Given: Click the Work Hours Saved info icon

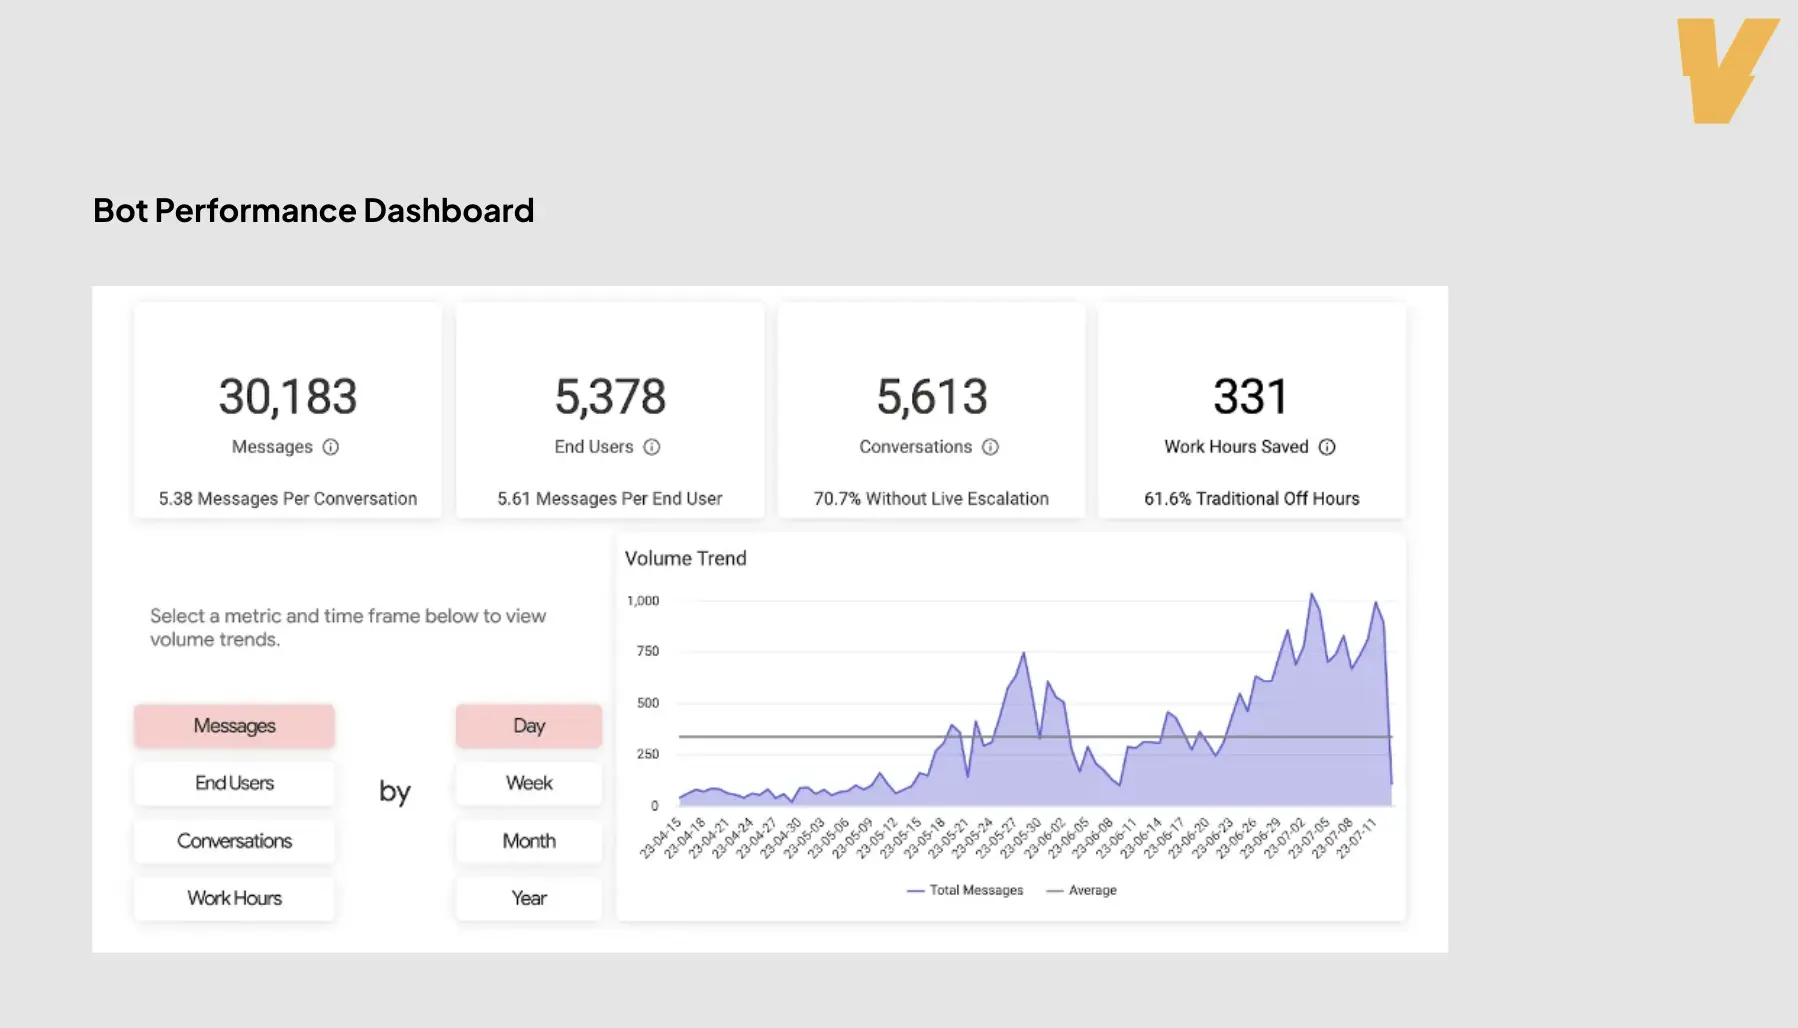Looking at the screenshot, I should pyautogui.click(x=1326, y=447).
